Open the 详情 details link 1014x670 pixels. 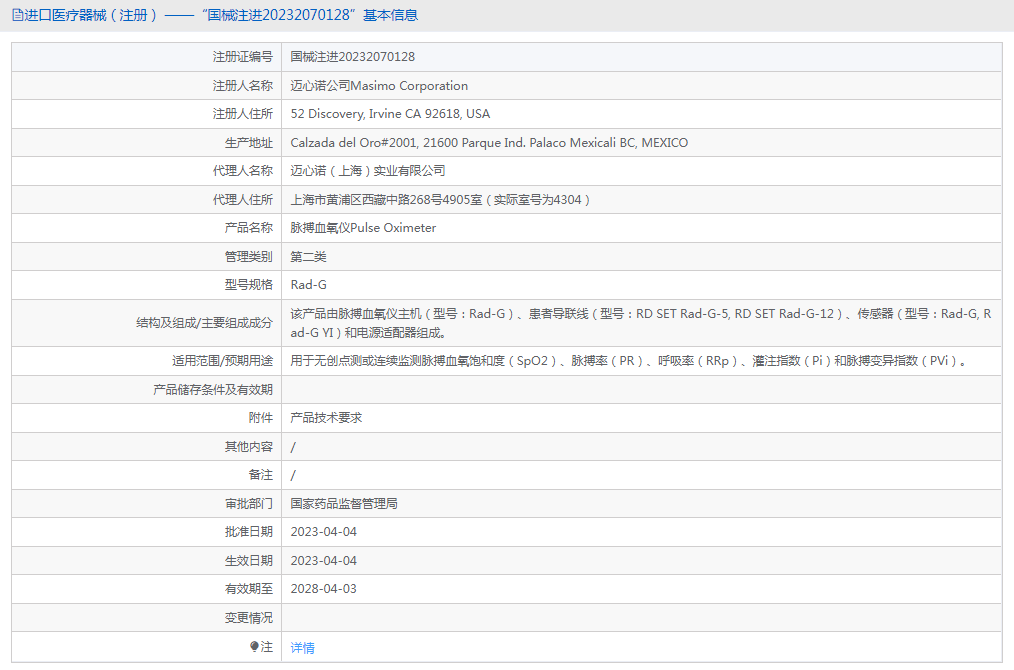point(302,647)
